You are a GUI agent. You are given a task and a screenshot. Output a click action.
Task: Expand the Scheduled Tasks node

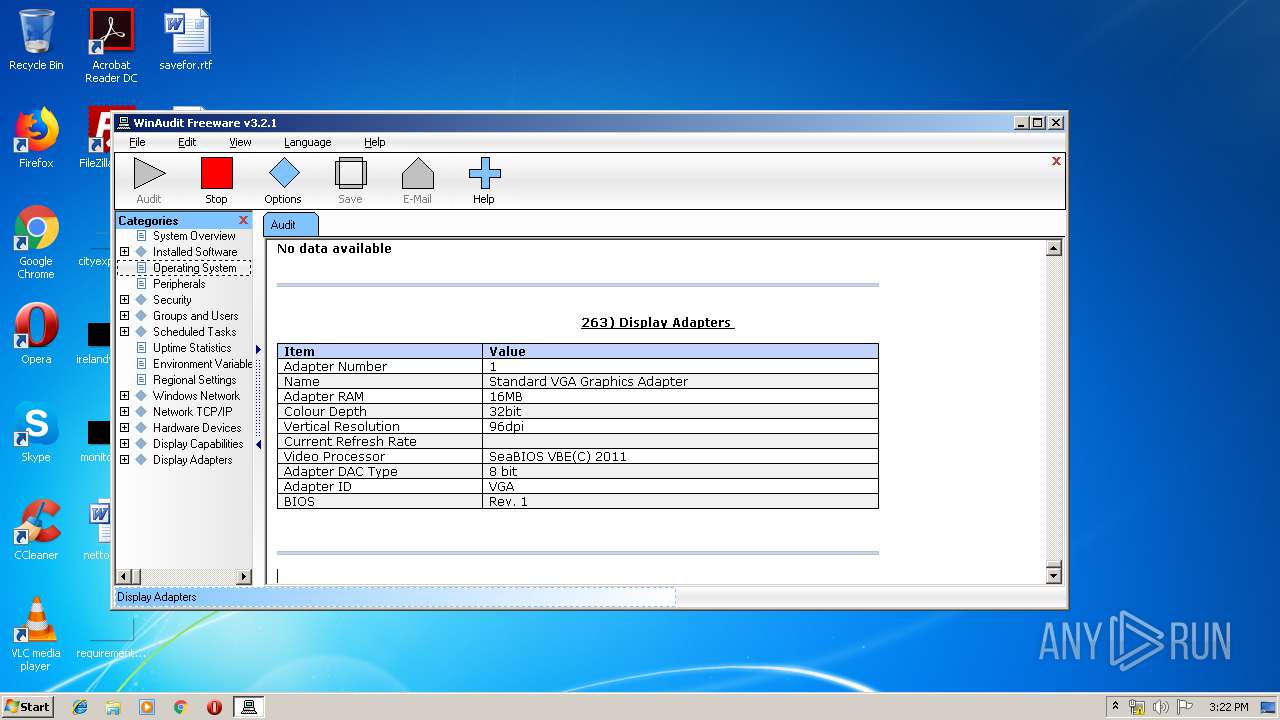(124, 332)
